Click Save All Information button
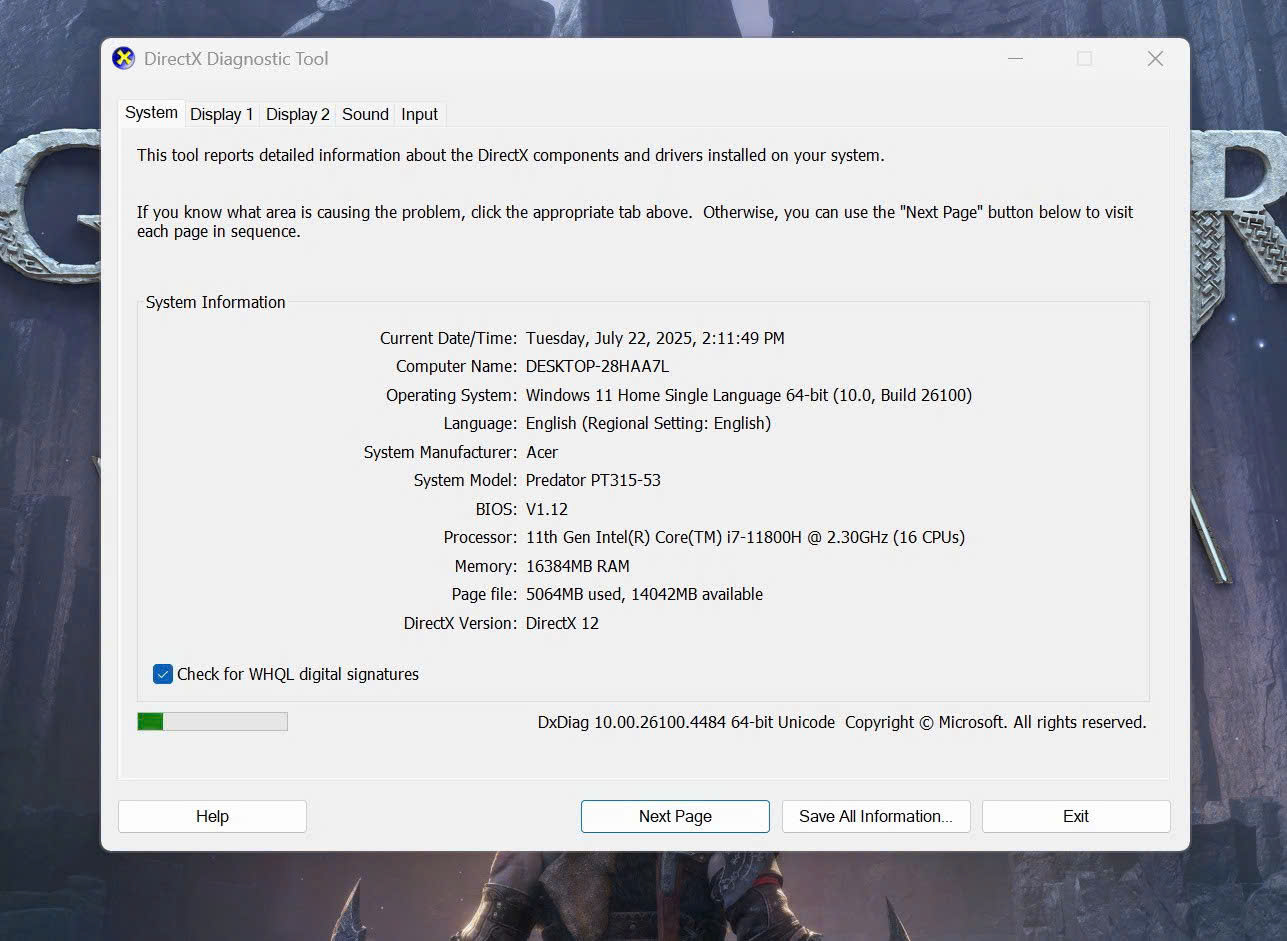 (x=876, y=816)
